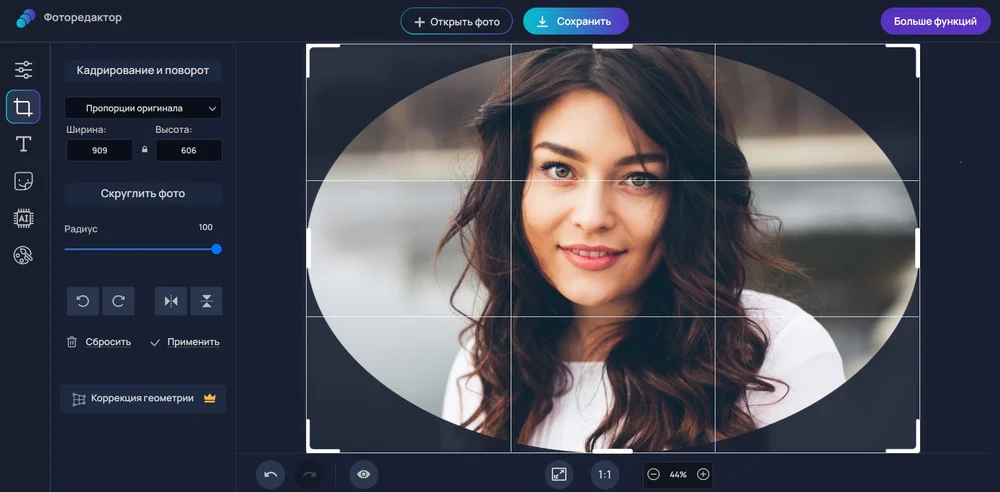Click Открыть фото button

pos(457,21)
